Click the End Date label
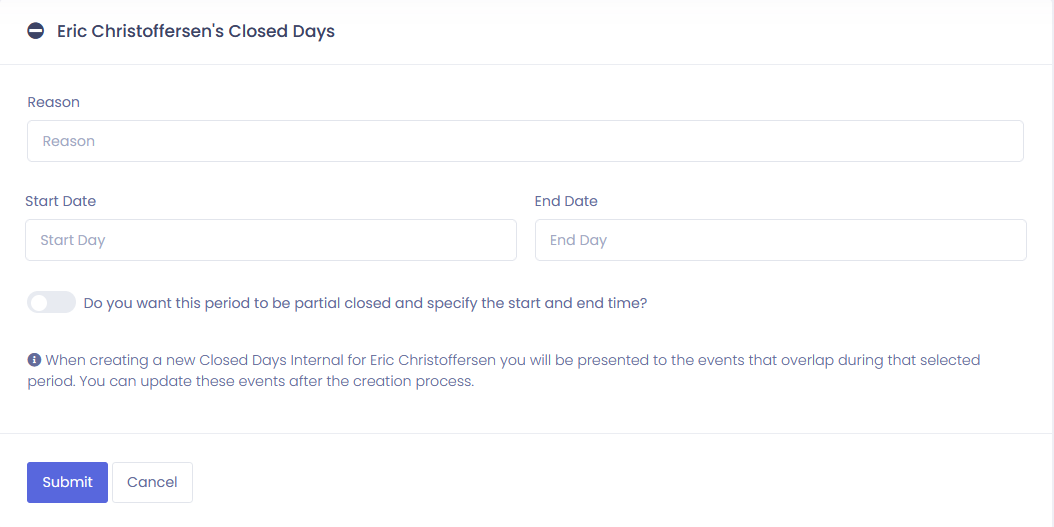Image resolution: width=1054 pixels, height=527 pixels. pos(566,201)
